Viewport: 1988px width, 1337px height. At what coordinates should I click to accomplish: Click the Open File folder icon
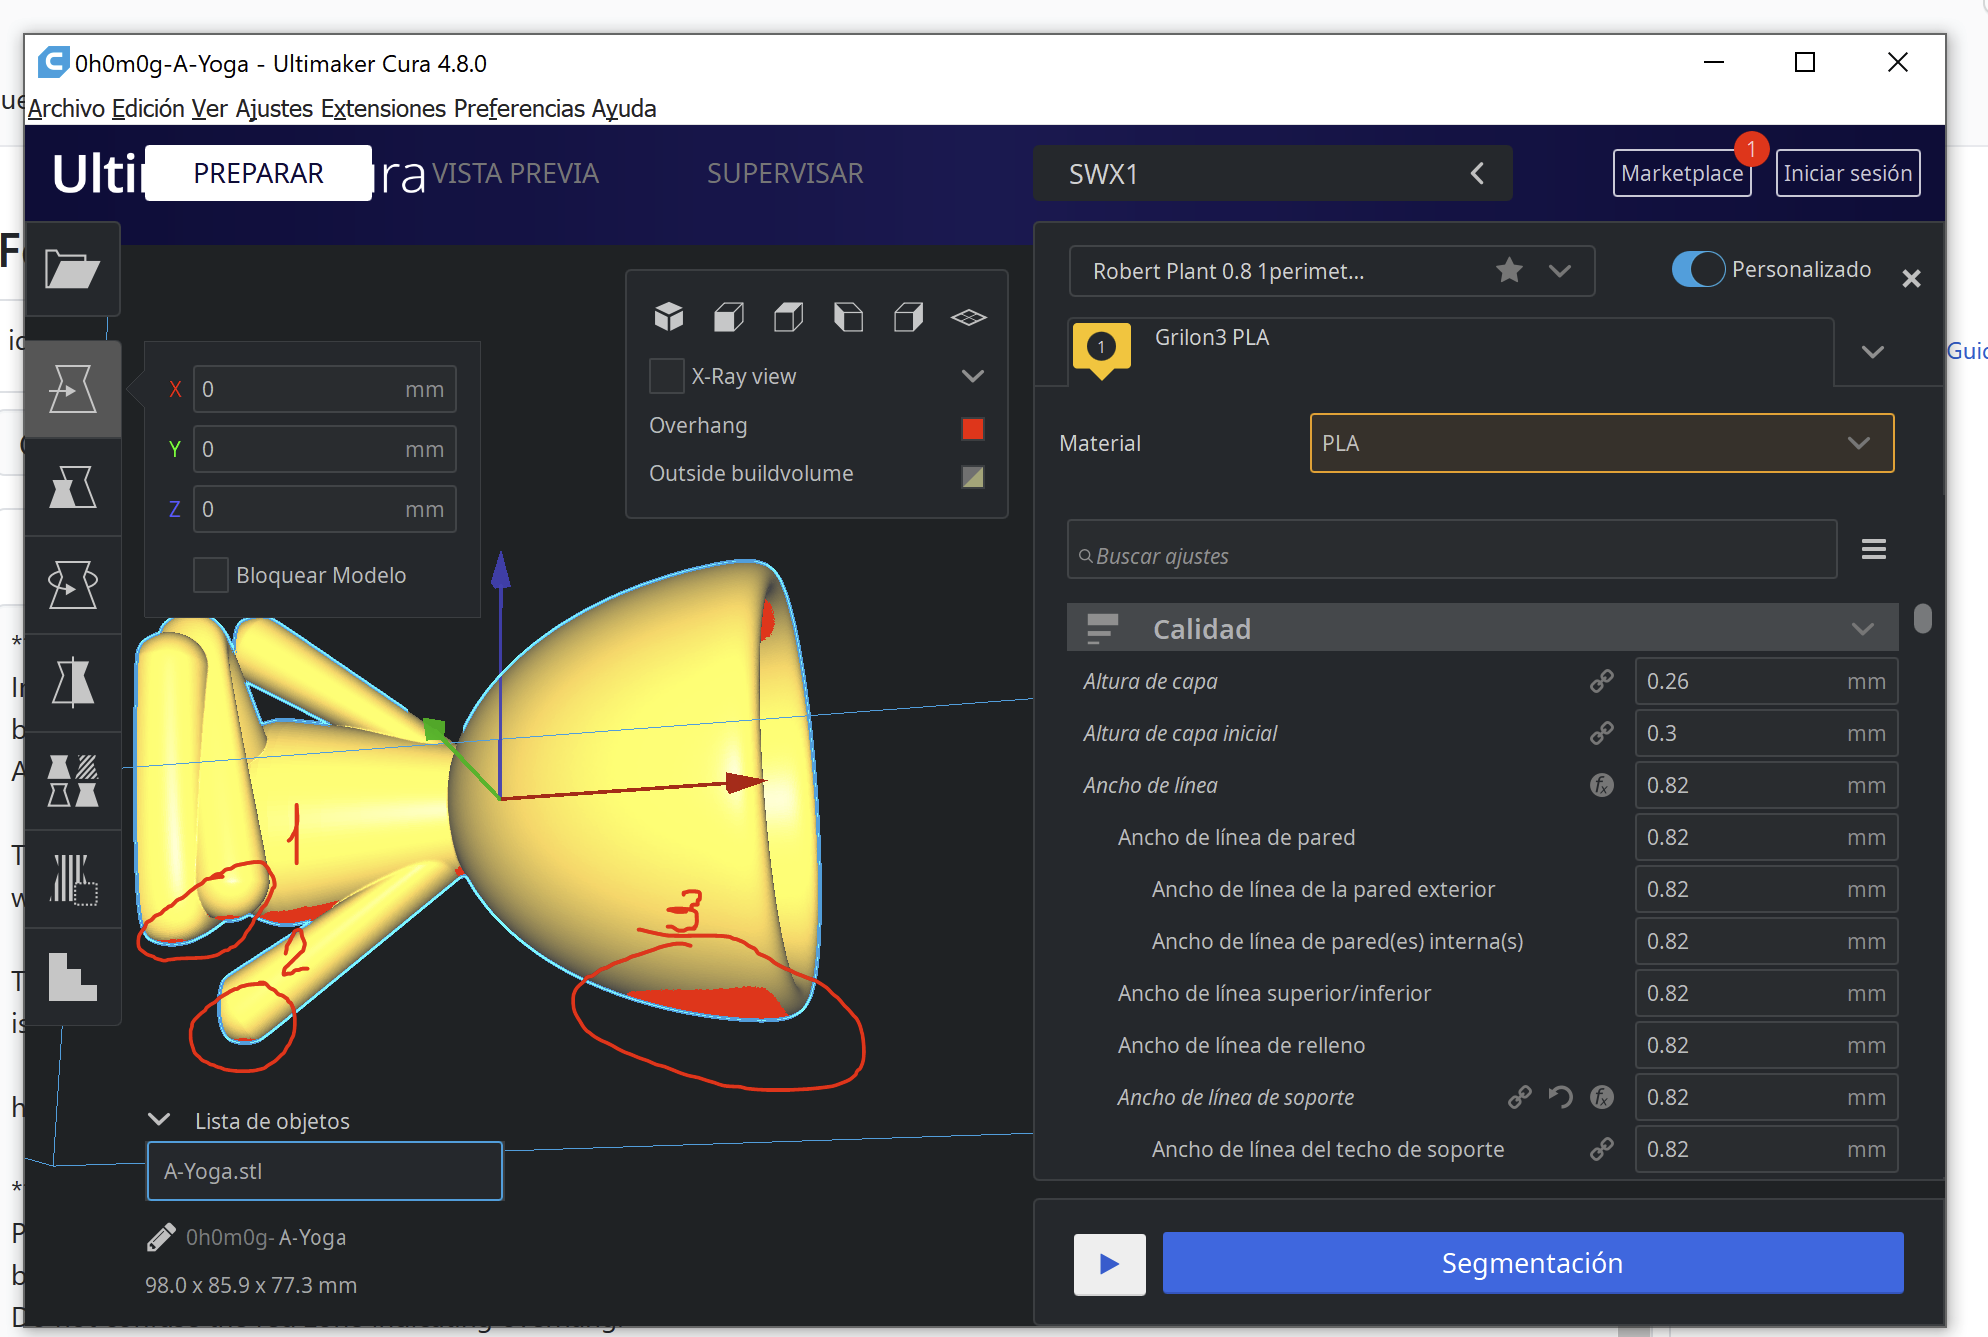[72, 270]
